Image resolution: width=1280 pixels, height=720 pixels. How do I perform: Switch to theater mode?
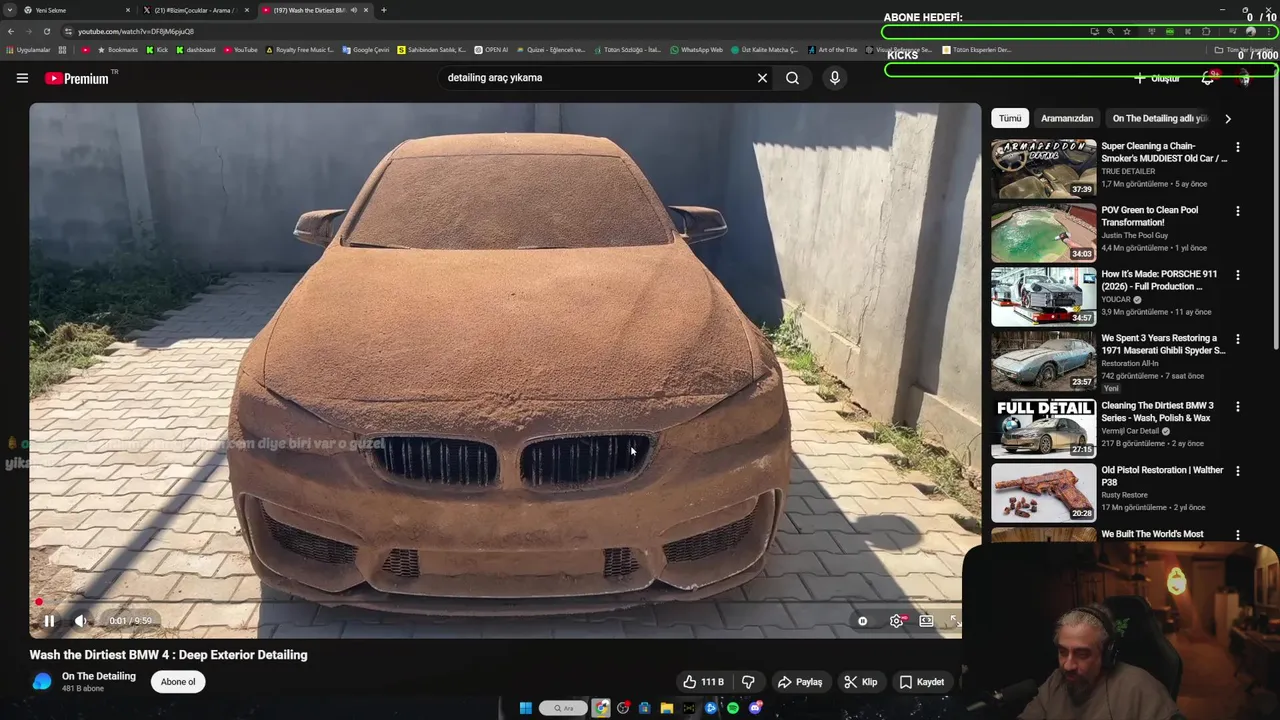[926, 621]
